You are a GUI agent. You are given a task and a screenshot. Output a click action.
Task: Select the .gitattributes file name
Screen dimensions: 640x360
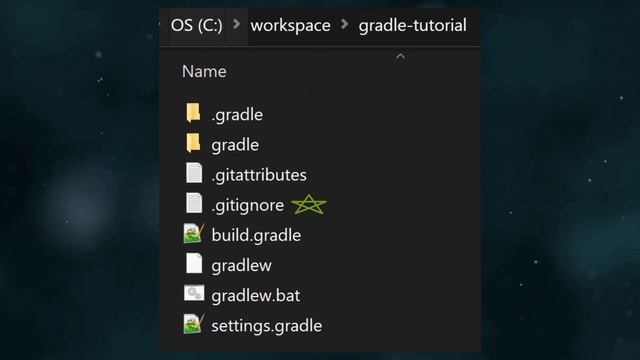(259, 175)
